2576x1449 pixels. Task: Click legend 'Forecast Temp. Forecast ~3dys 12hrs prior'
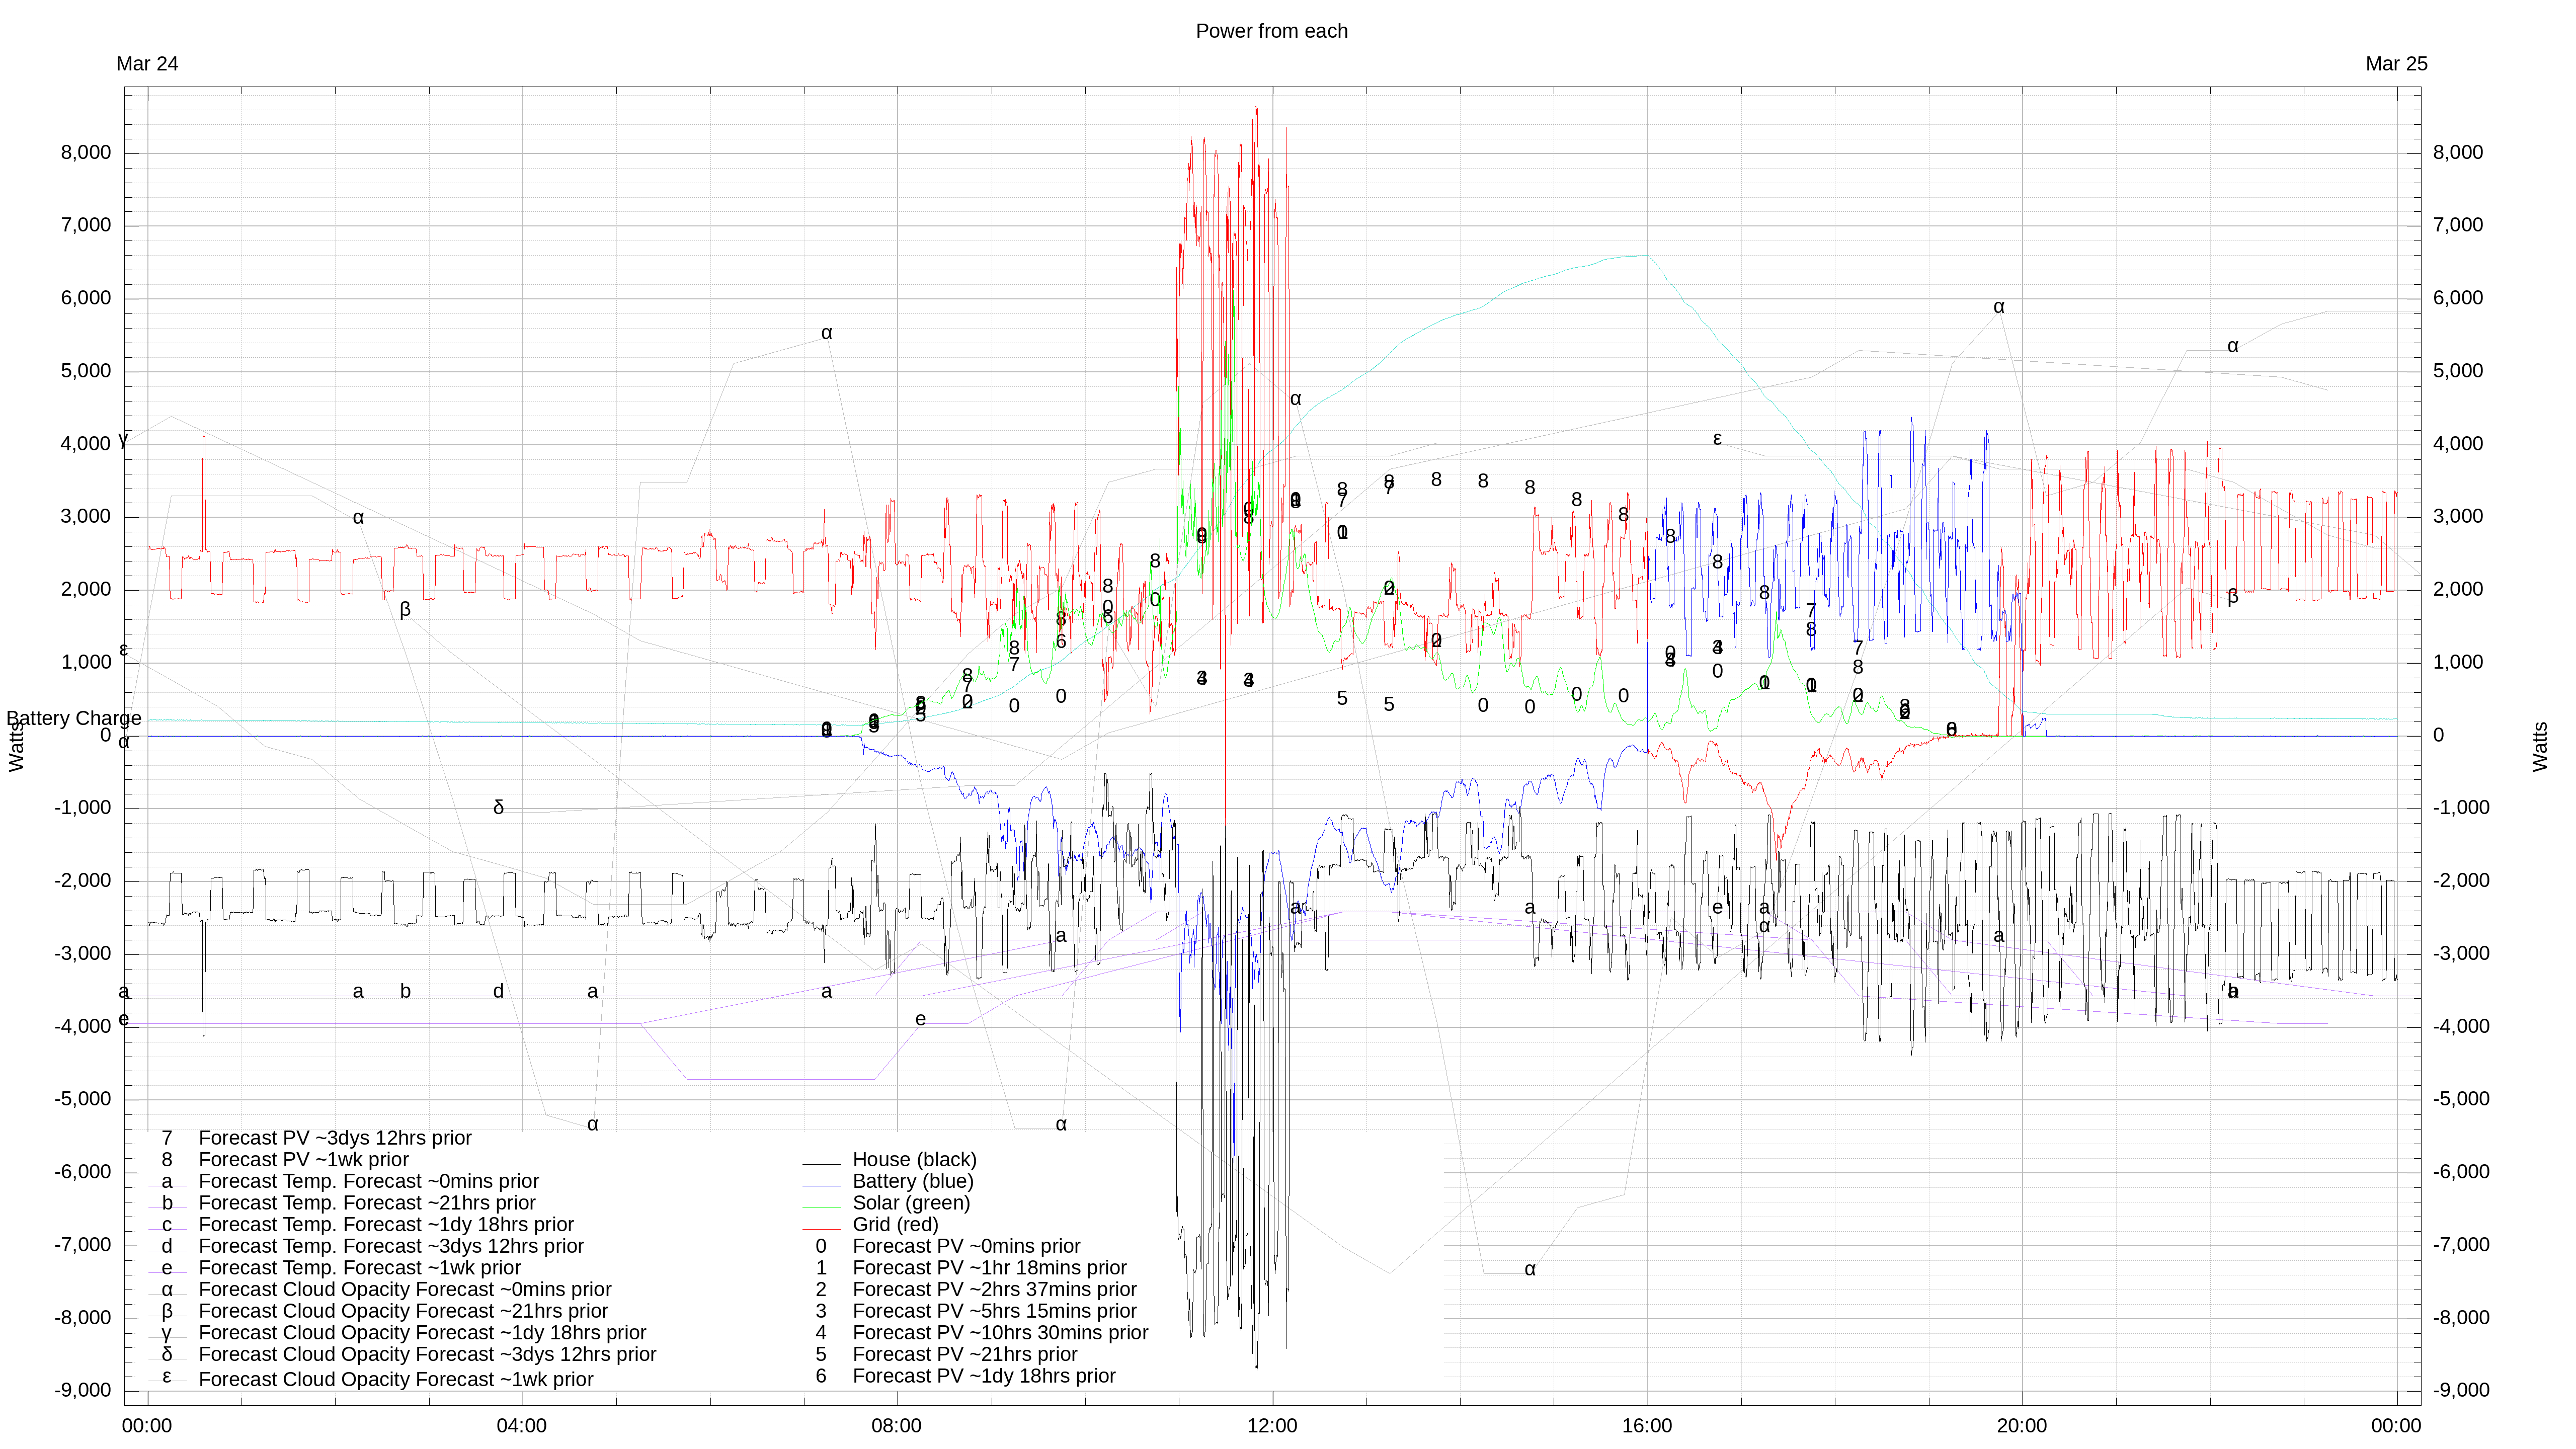(391, 1246)
